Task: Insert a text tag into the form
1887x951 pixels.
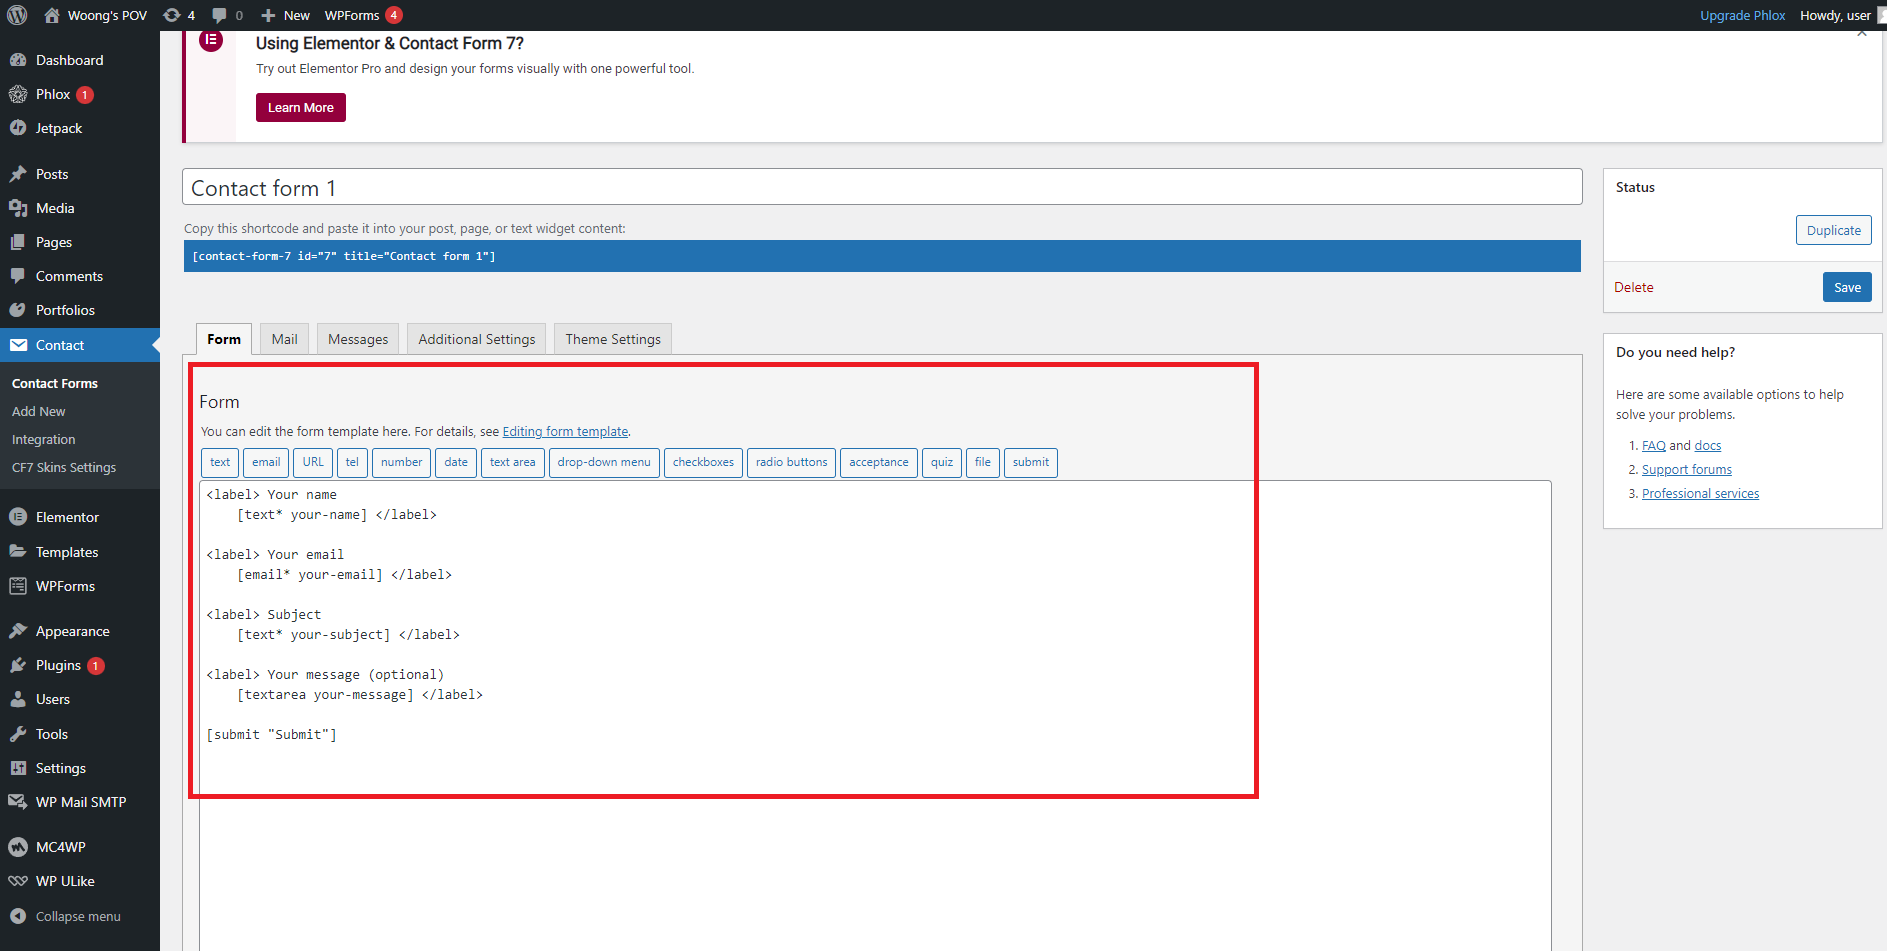Action: [220, 462]
